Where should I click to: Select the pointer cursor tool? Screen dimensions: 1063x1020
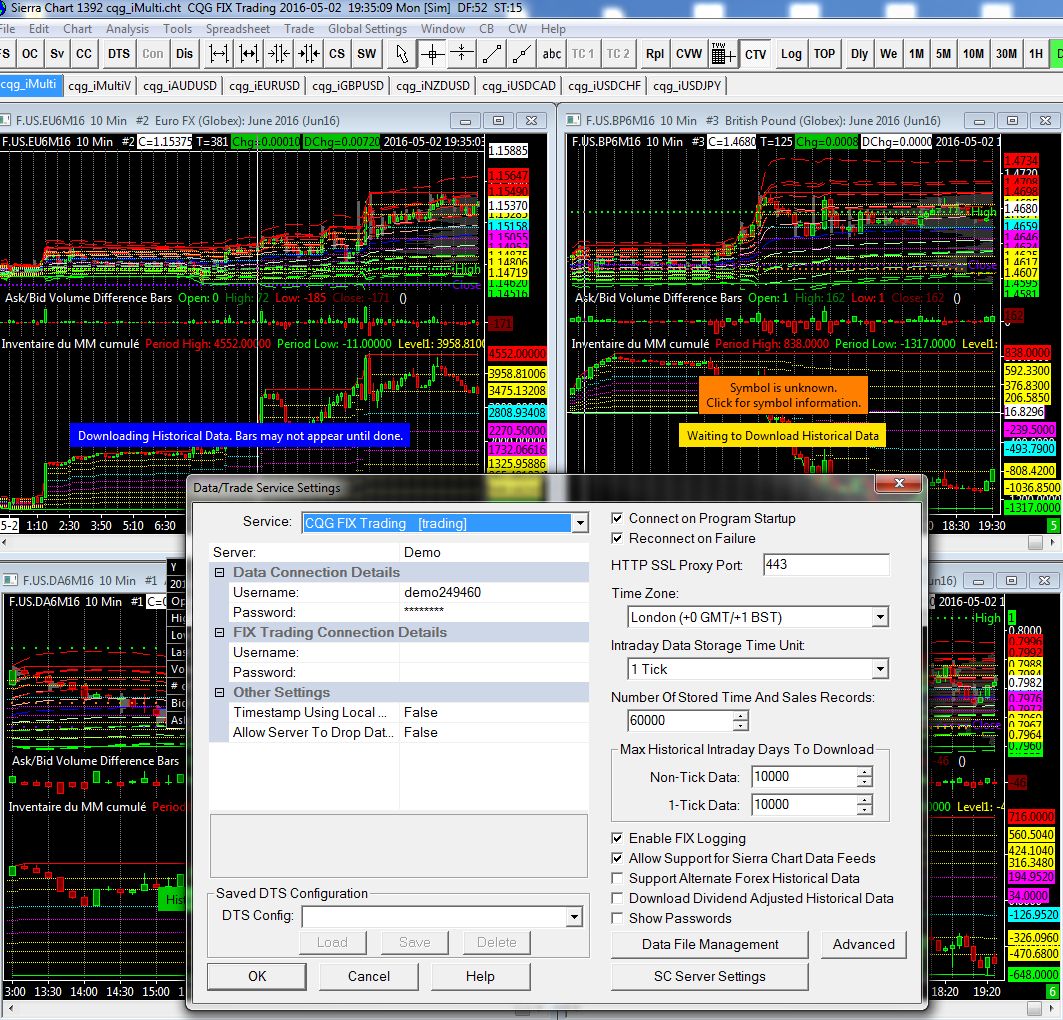[402, 54]
